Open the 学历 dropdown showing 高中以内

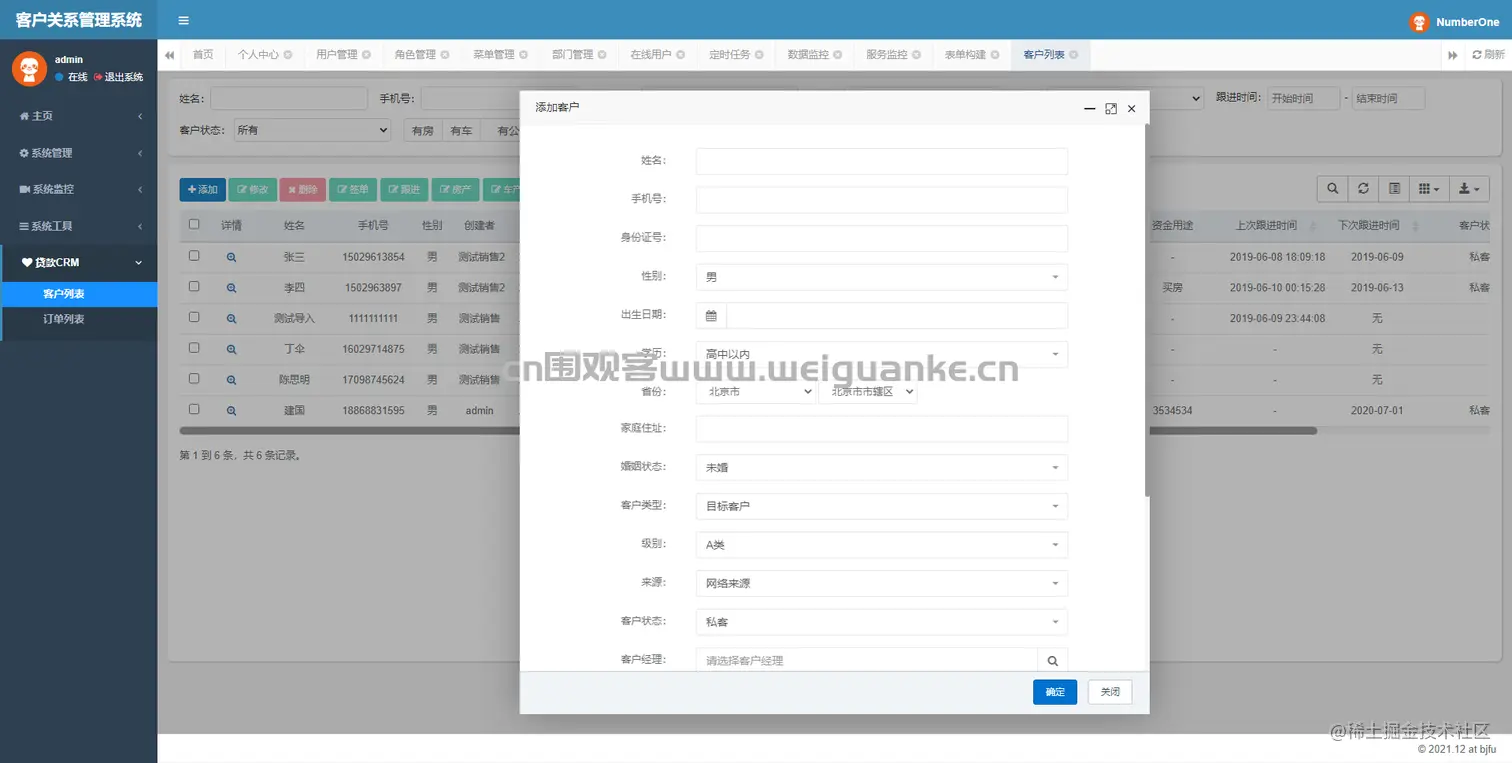882,354
